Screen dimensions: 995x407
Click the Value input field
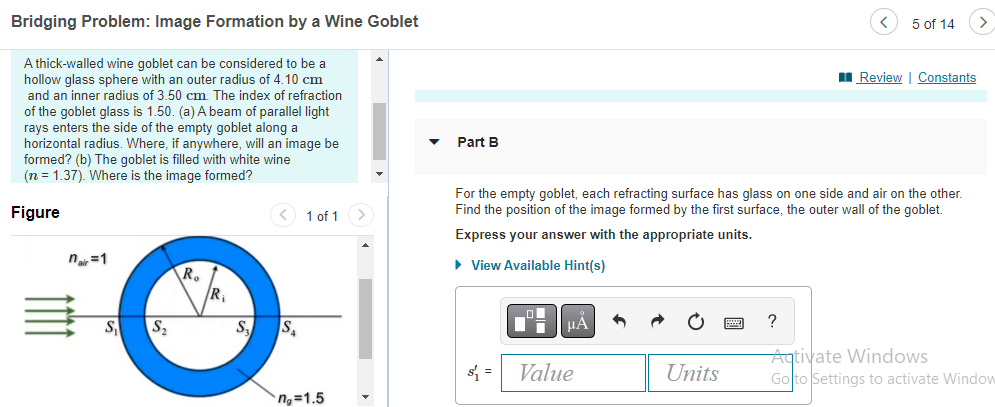[x=573, y=373]
